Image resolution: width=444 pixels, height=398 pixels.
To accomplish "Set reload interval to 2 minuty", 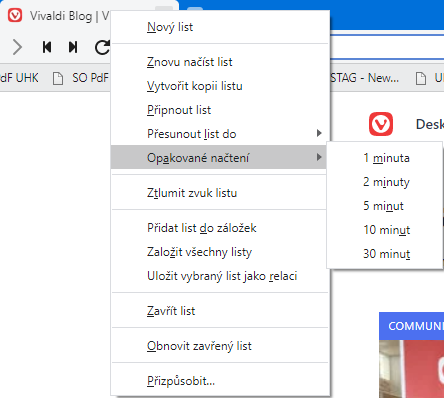I will (x=385, y=182).
